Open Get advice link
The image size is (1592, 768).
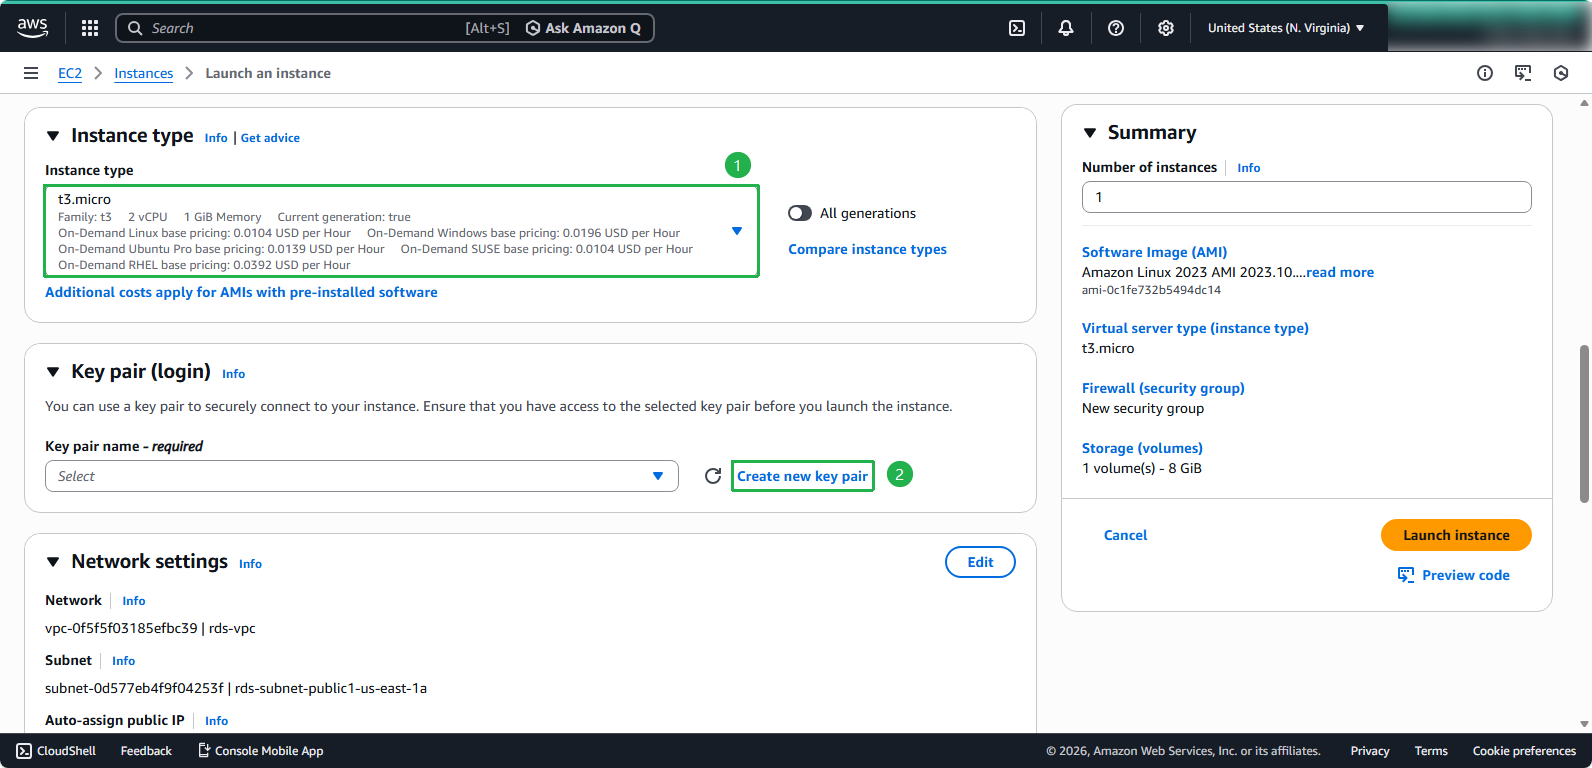pos(270,138)
